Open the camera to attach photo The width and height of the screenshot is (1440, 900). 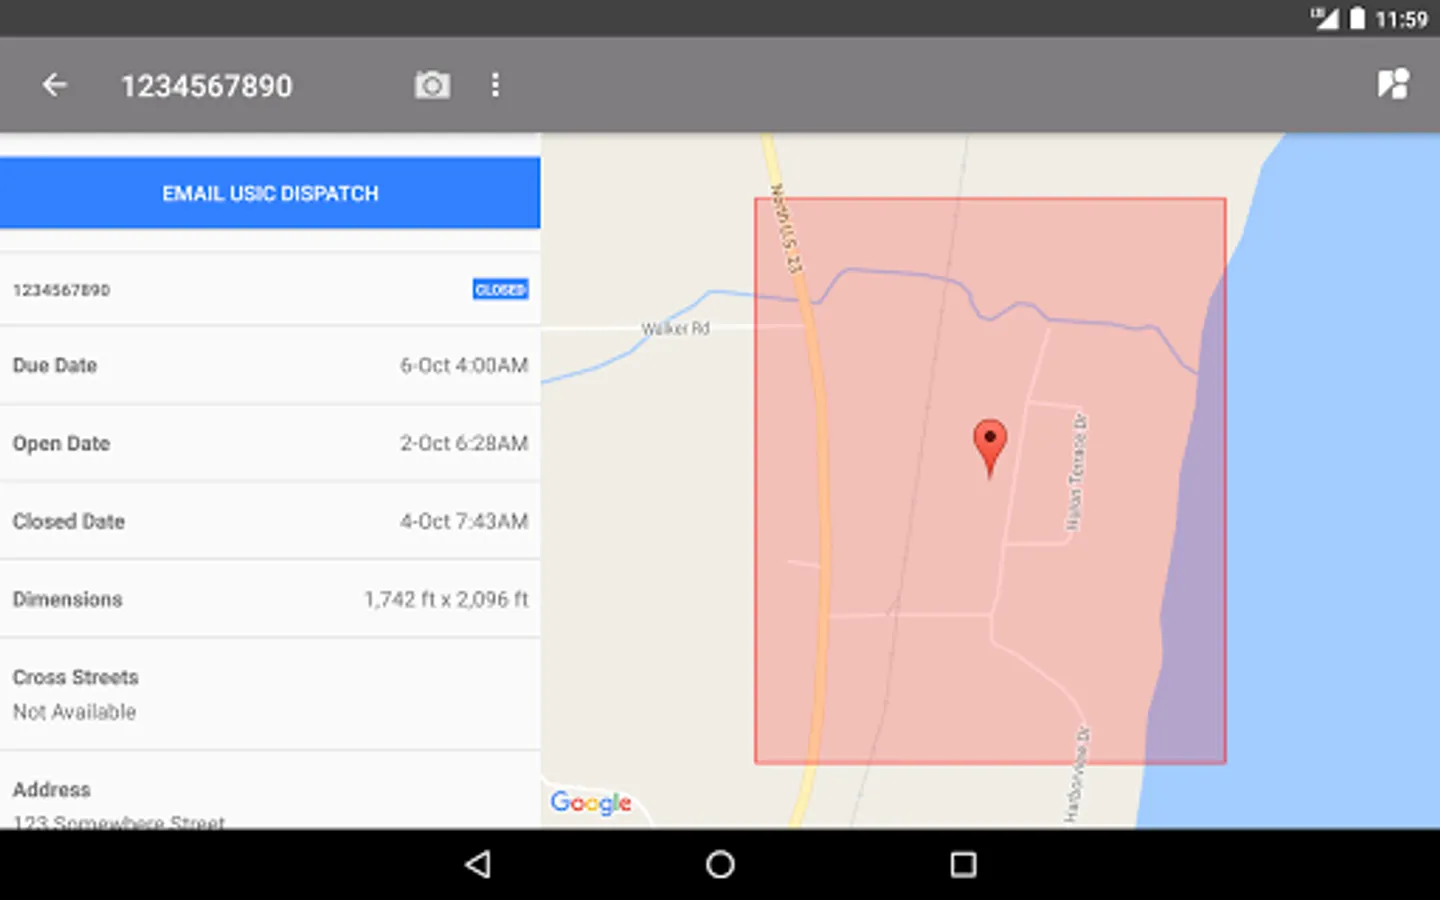pos(432,86)
